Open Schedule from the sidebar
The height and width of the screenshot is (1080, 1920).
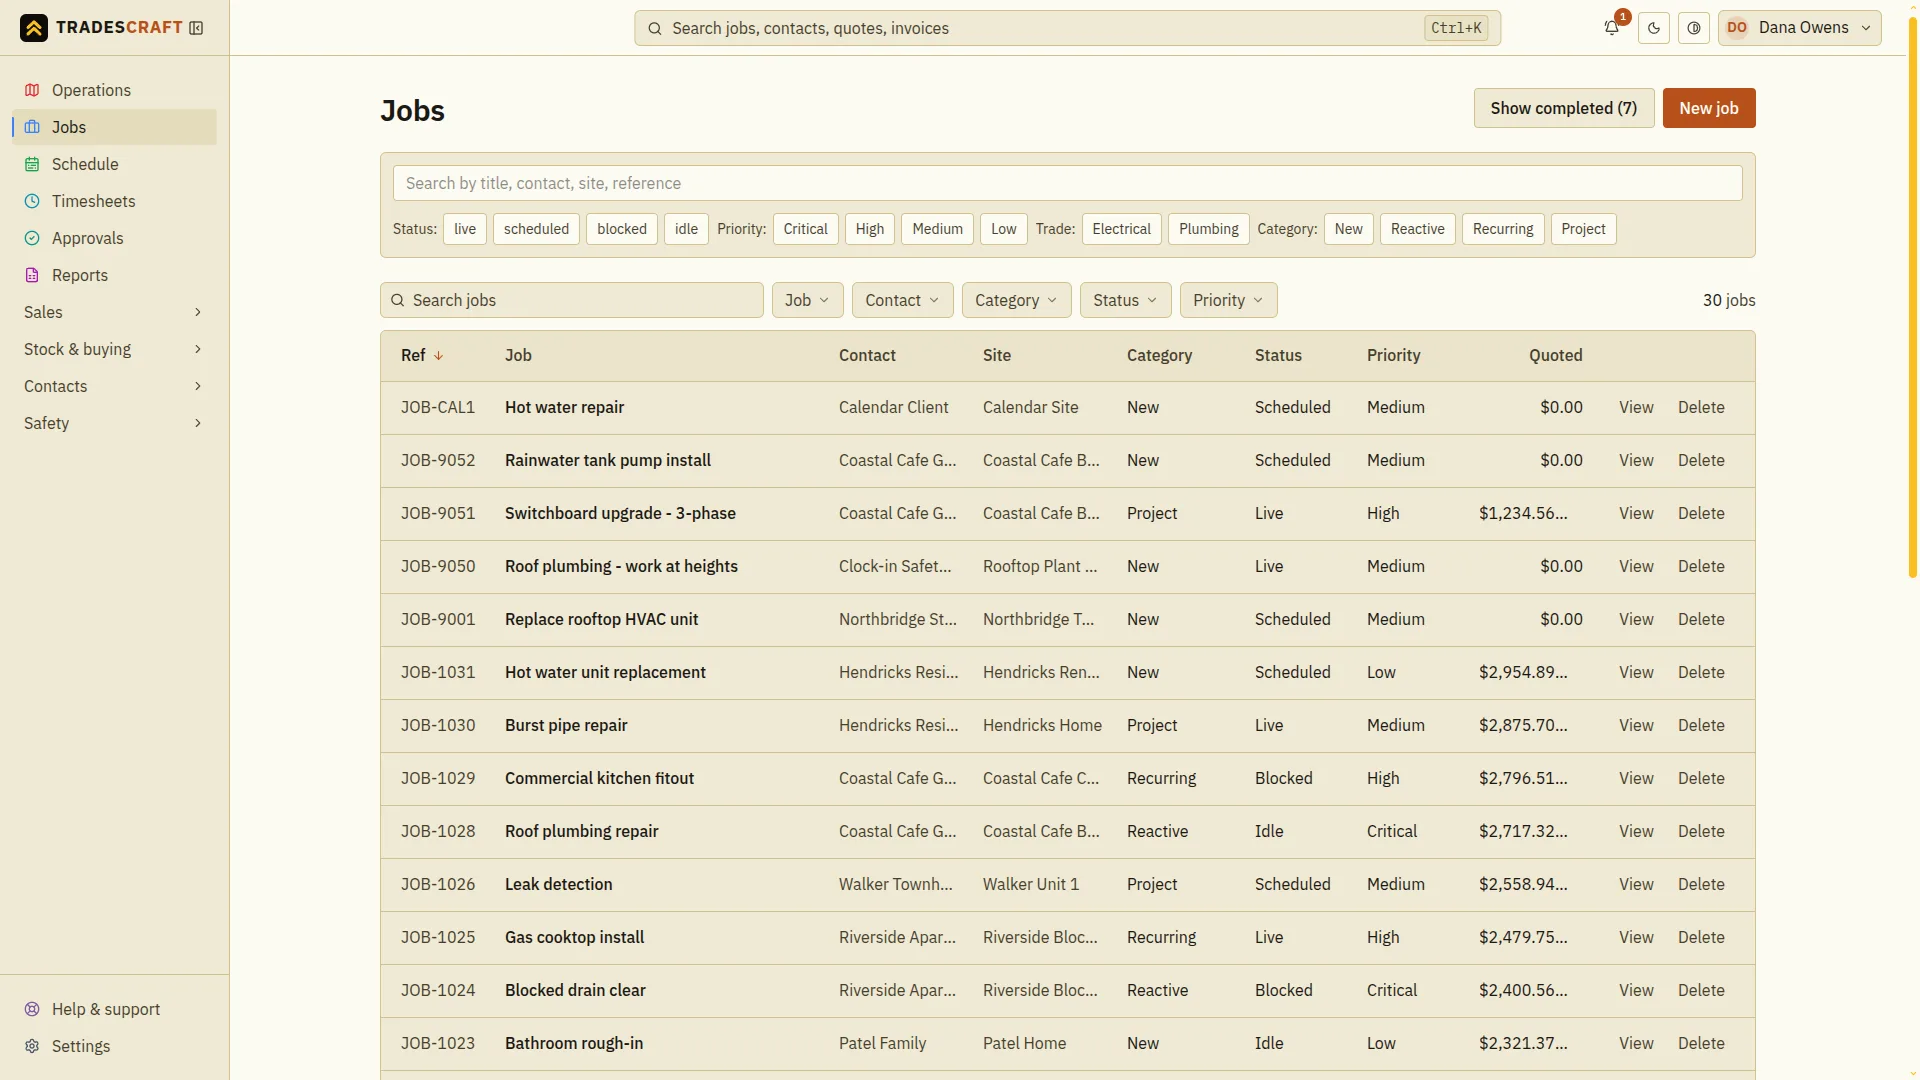[x=114, y=164]
